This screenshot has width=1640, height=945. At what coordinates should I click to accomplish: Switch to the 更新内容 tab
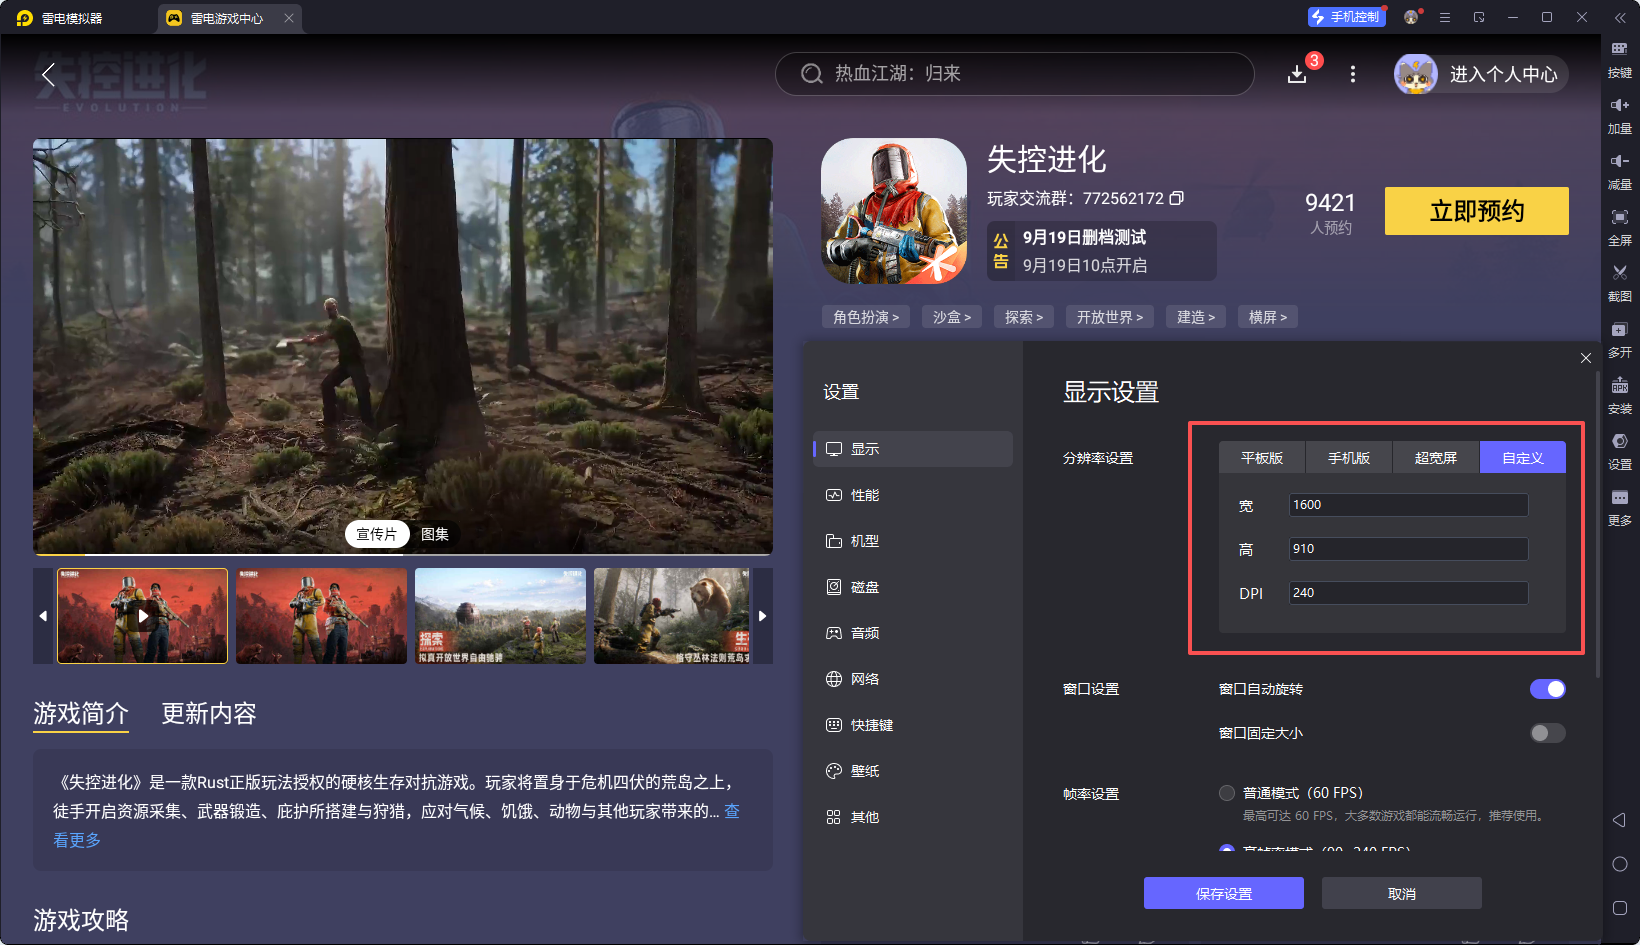point(209,713)
